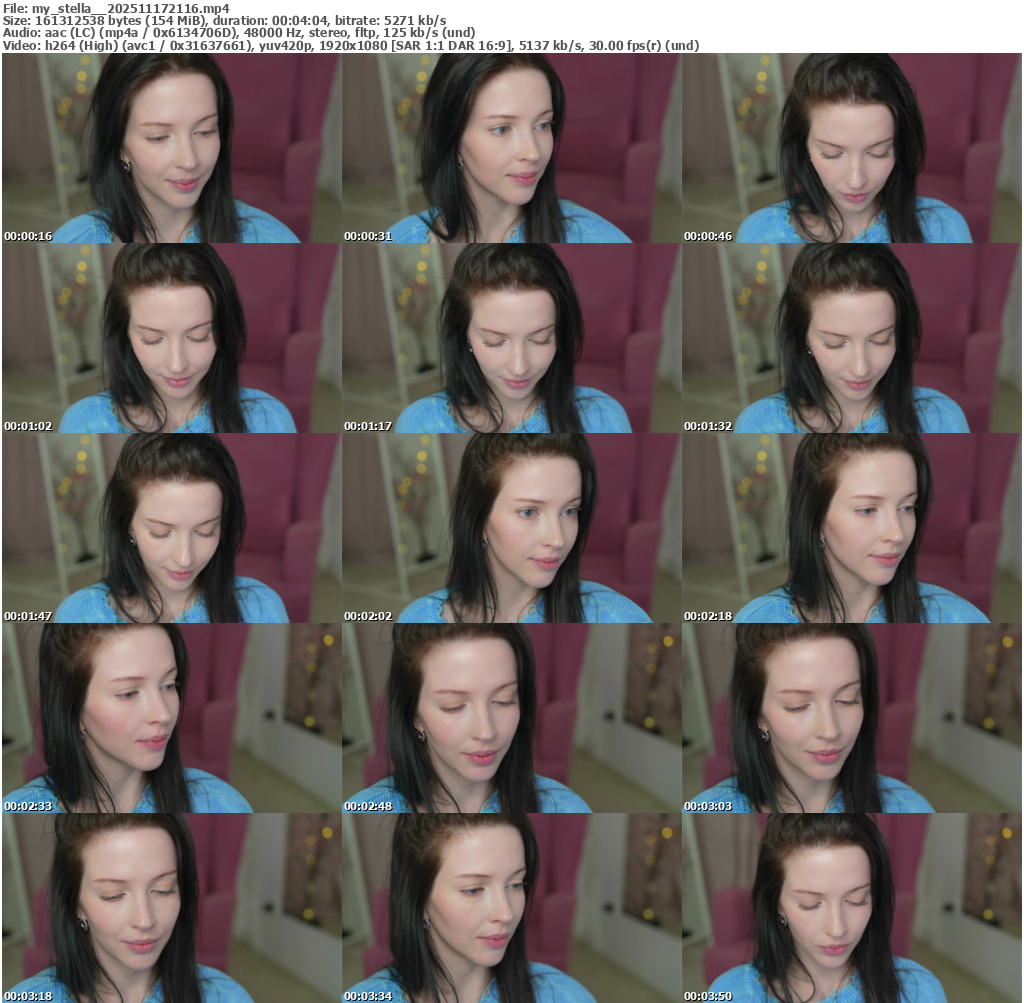The image size is (1024, 1003).
Task: Pick the frame at 00:02:02
Action: tap(511, 528)
